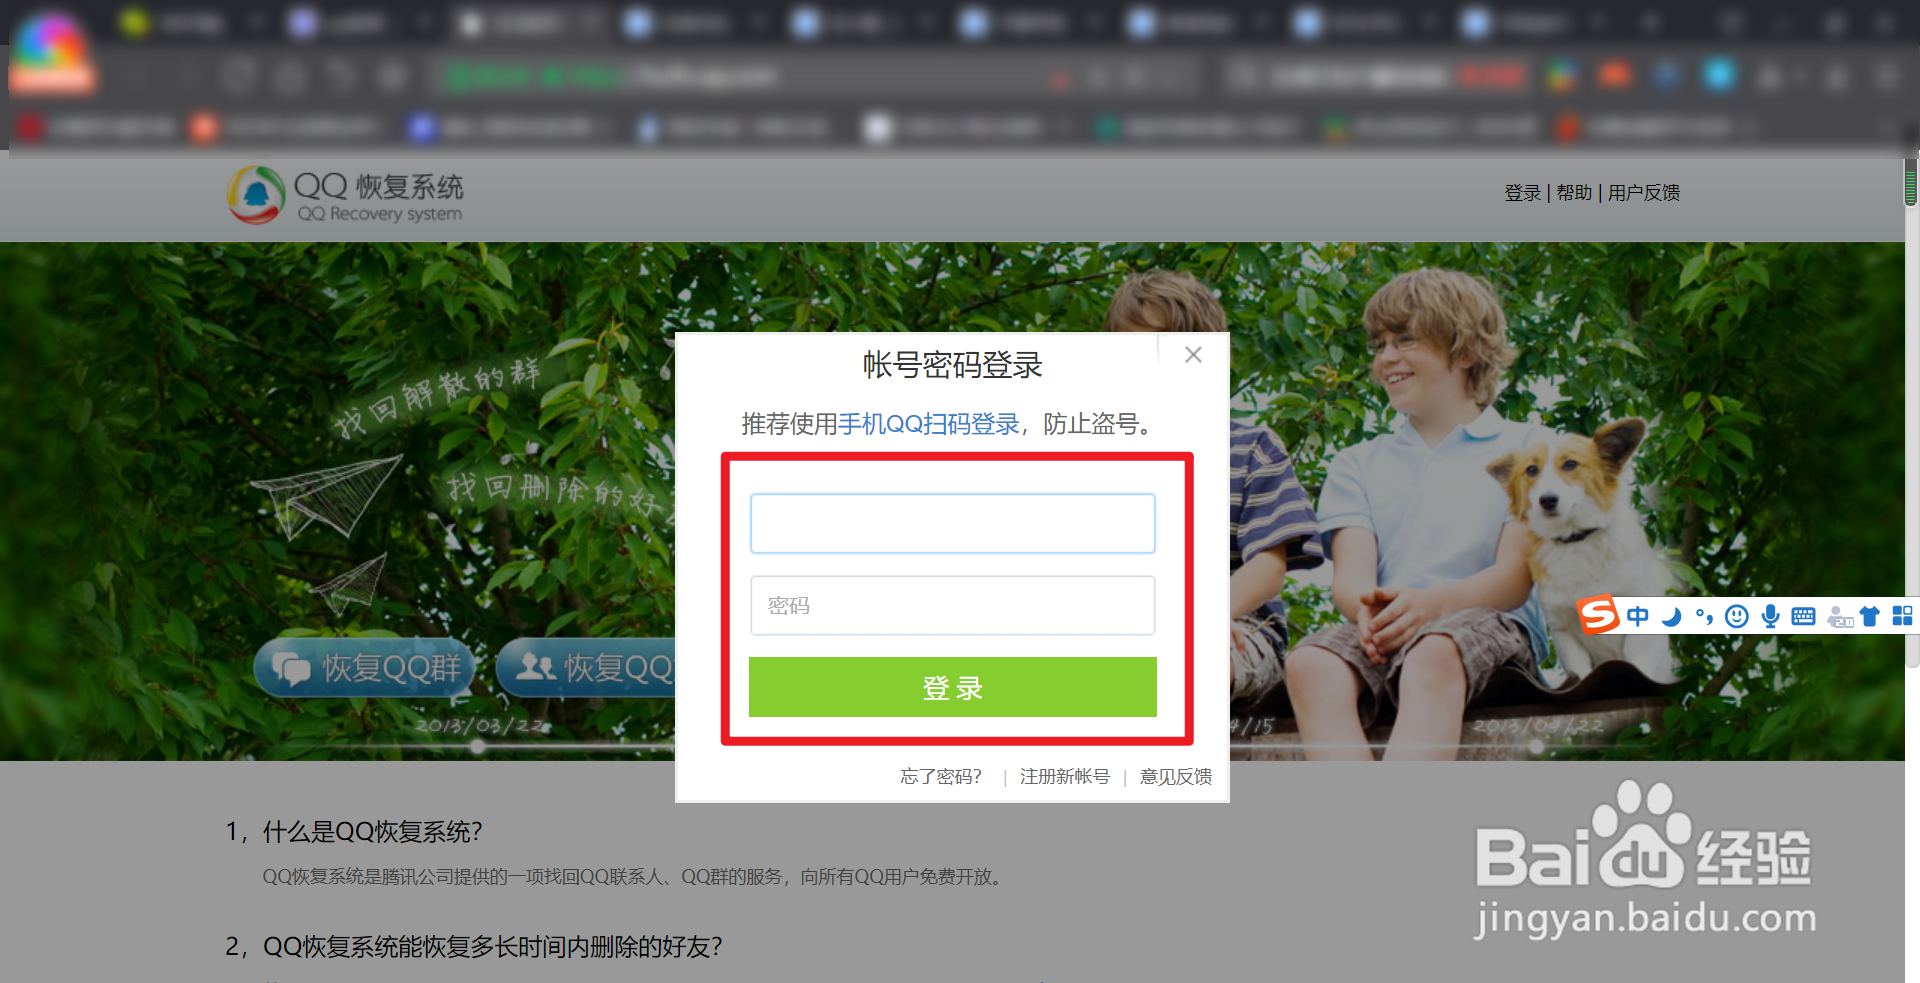Open 帮助 link in page header
The image size is (1920, 983).
(x=1574, y=193)
